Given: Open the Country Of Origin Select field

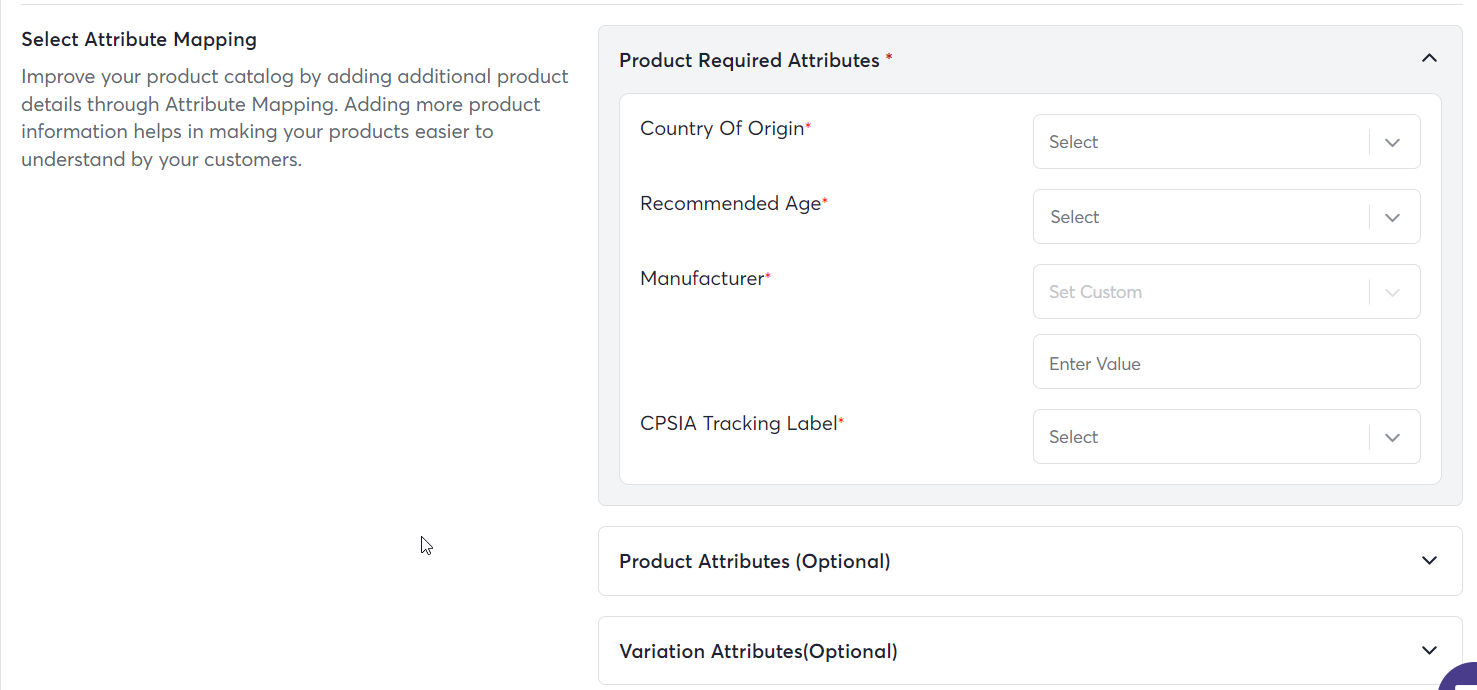Looking at the screenshot, I should 1226,142.
